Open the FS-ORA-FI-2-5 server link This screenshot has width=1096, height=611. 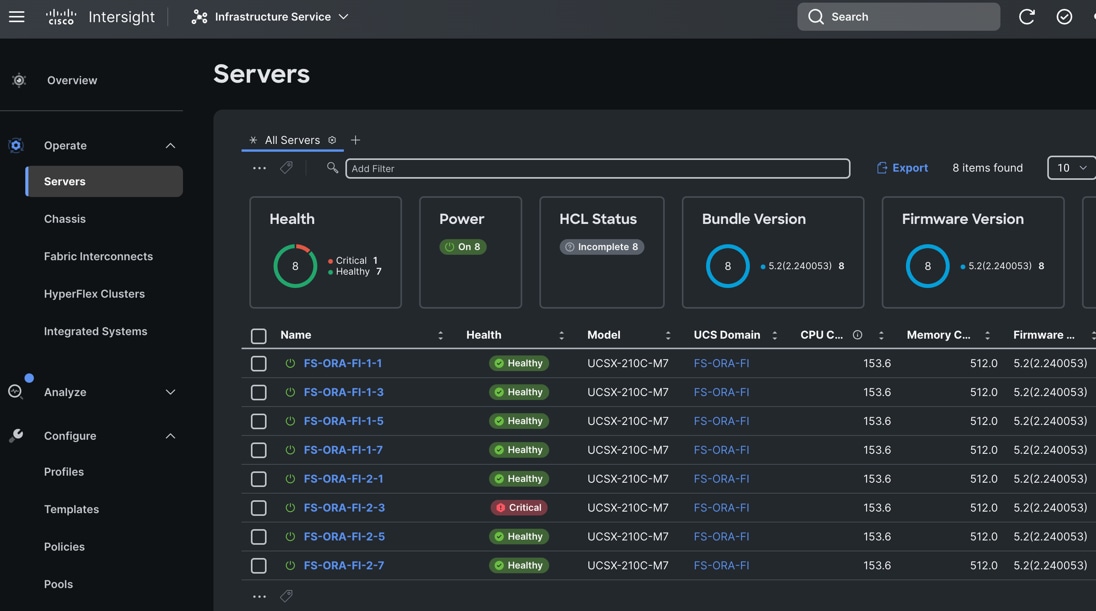point(344,537)
